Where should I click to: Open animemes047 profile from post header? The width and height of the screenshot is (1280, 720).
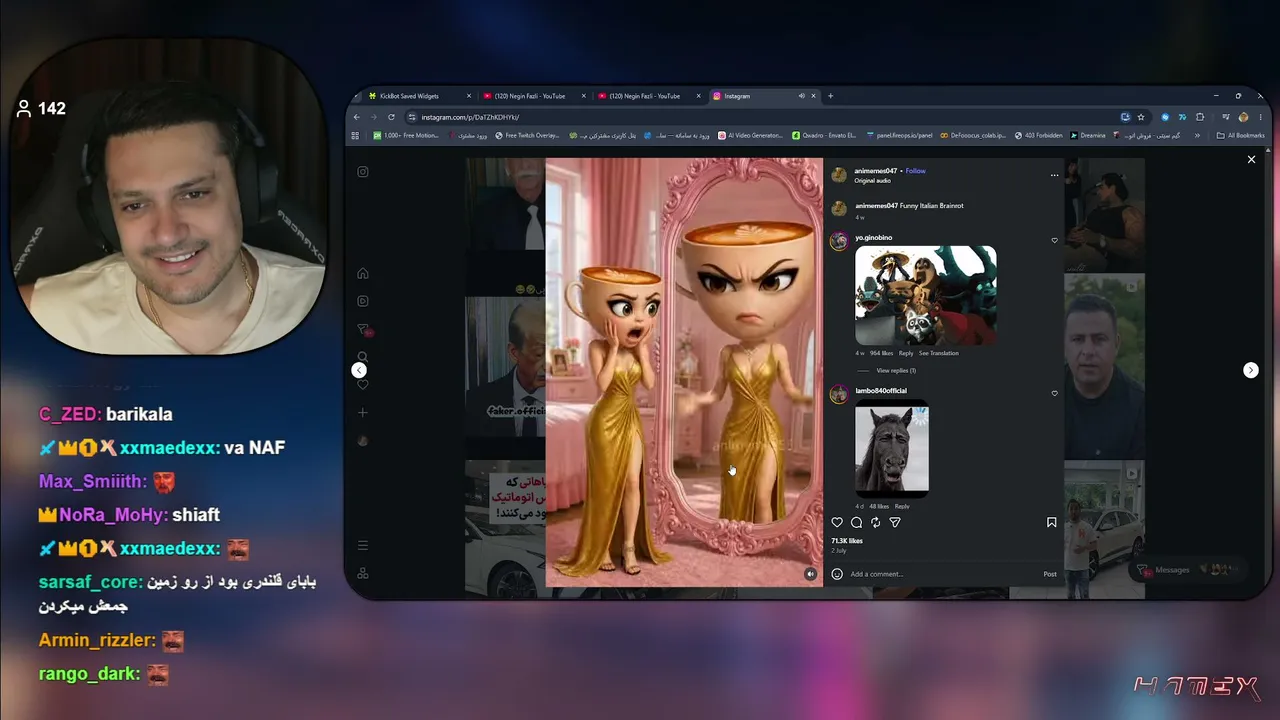click(x=876, y=171)
